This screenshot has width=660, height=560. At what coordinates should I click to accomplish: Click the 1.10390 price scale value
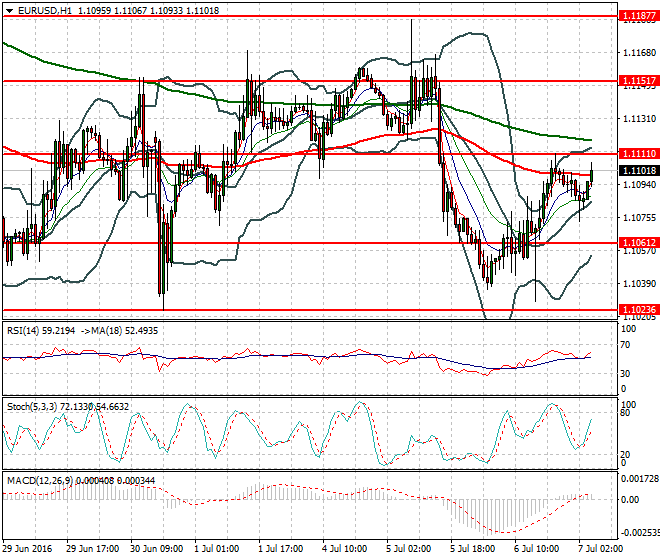639,283
